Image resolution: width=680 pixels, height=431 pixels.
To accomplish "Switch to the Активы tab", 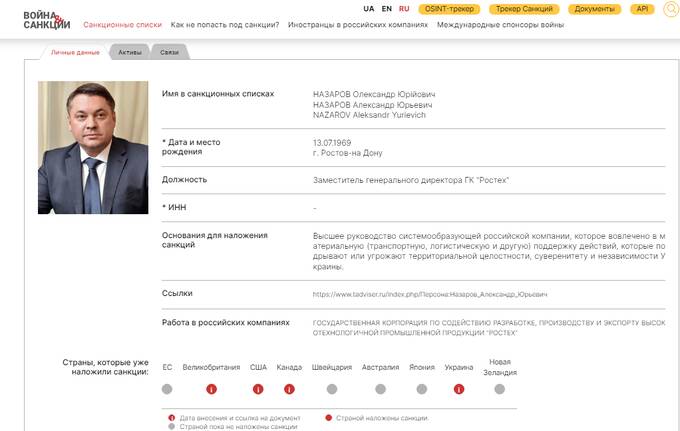I will (130, 52).
